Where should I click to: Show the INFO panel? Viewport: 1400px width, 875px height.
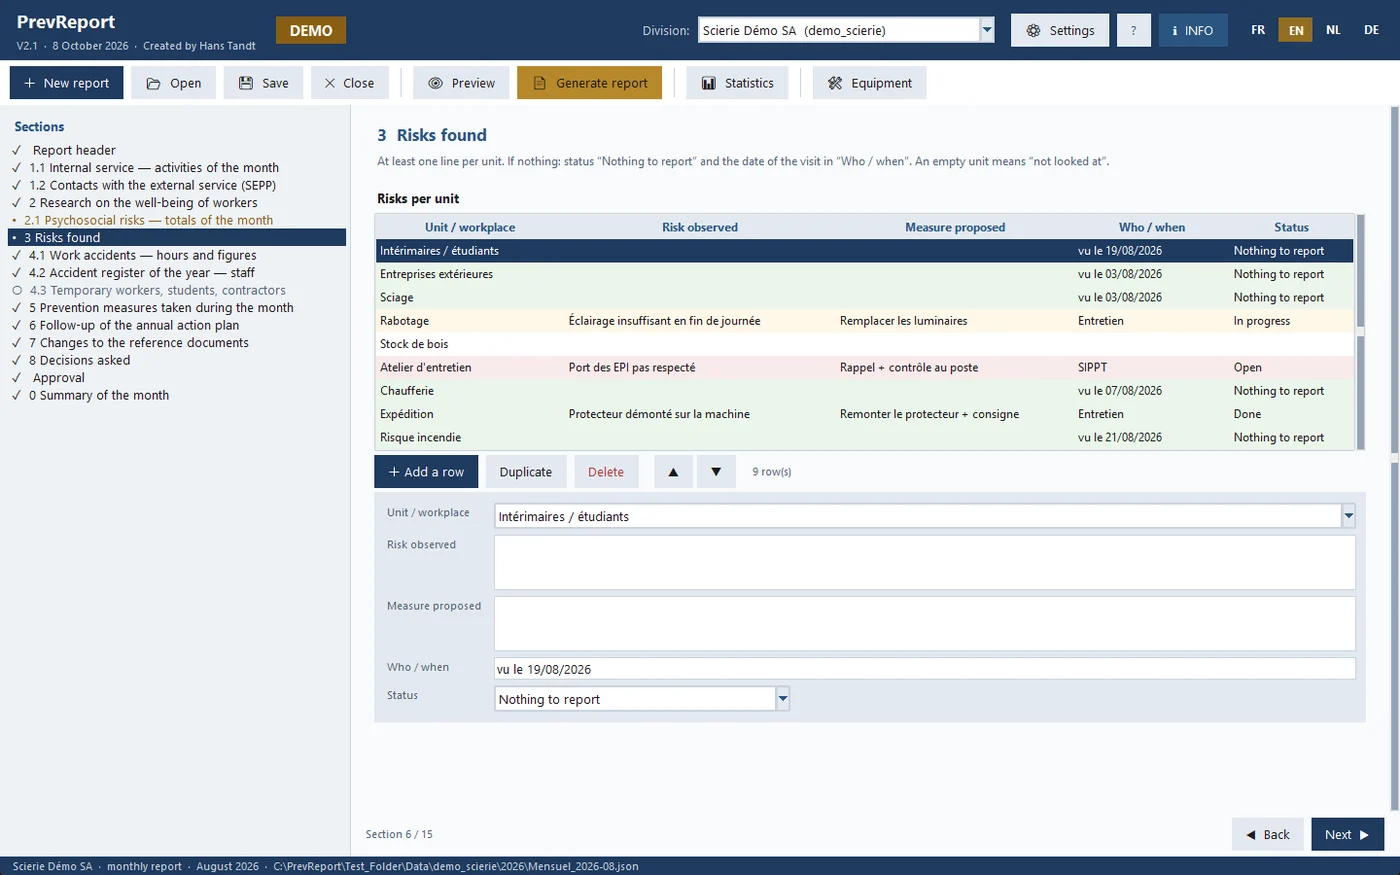click(x=1193, y=30)
